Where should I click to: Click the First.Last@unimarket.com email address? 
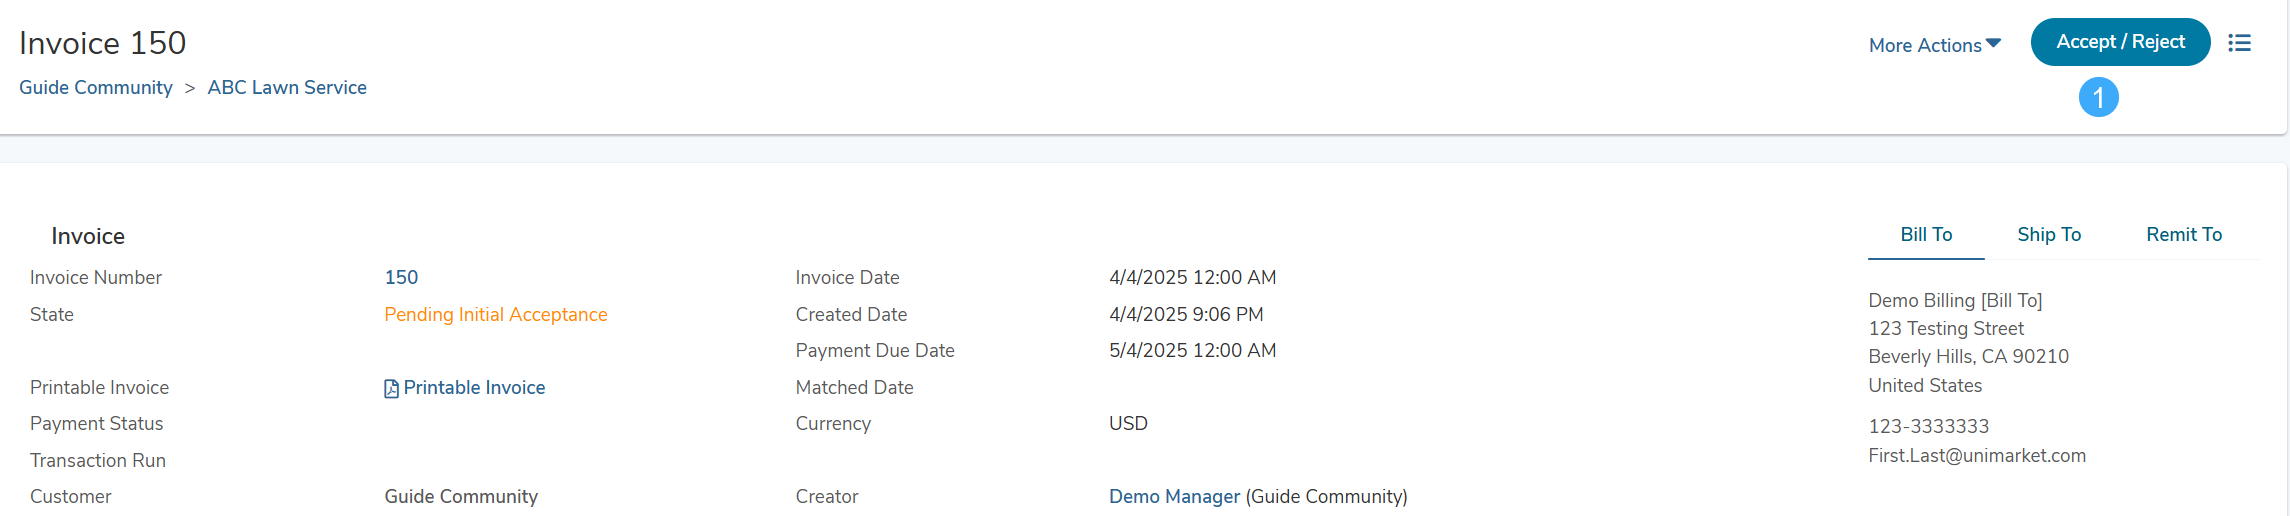(x=1976, y=456)
